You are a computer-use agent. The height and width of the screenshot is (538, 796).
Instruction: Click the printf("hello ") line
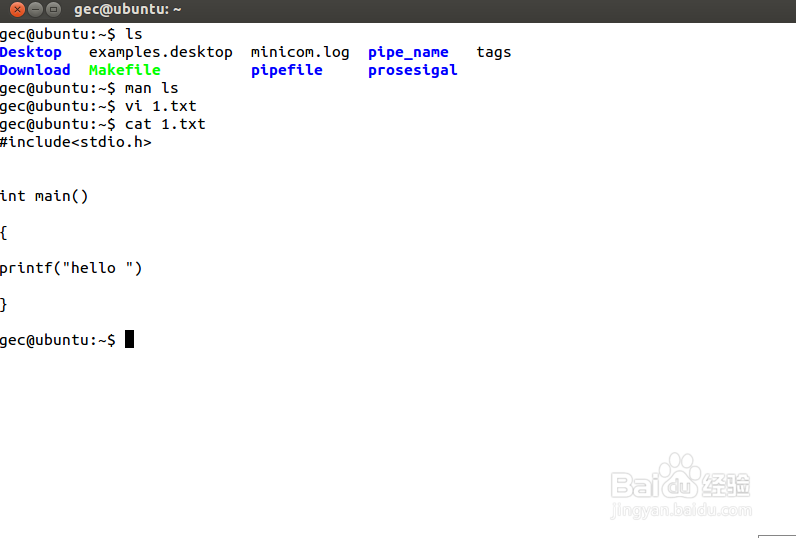click(71, 268)
